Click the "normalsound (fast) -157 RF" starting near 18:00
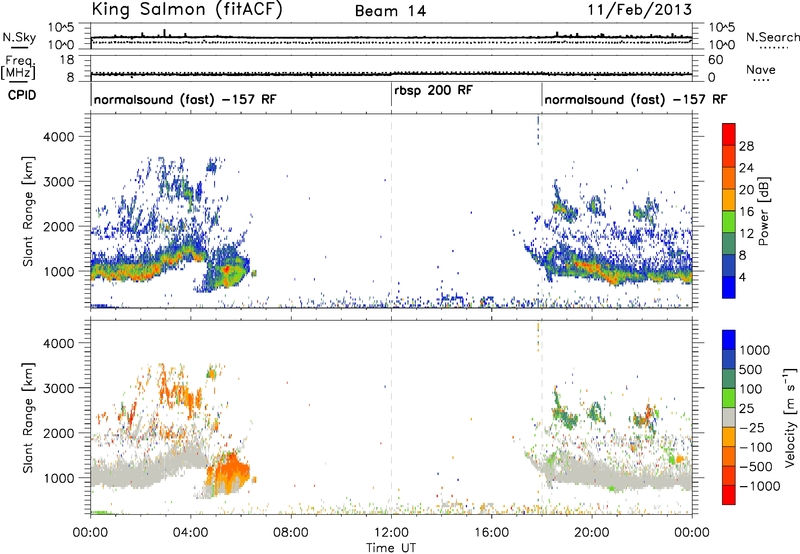800x554 pixels. [x=635, y=99]
